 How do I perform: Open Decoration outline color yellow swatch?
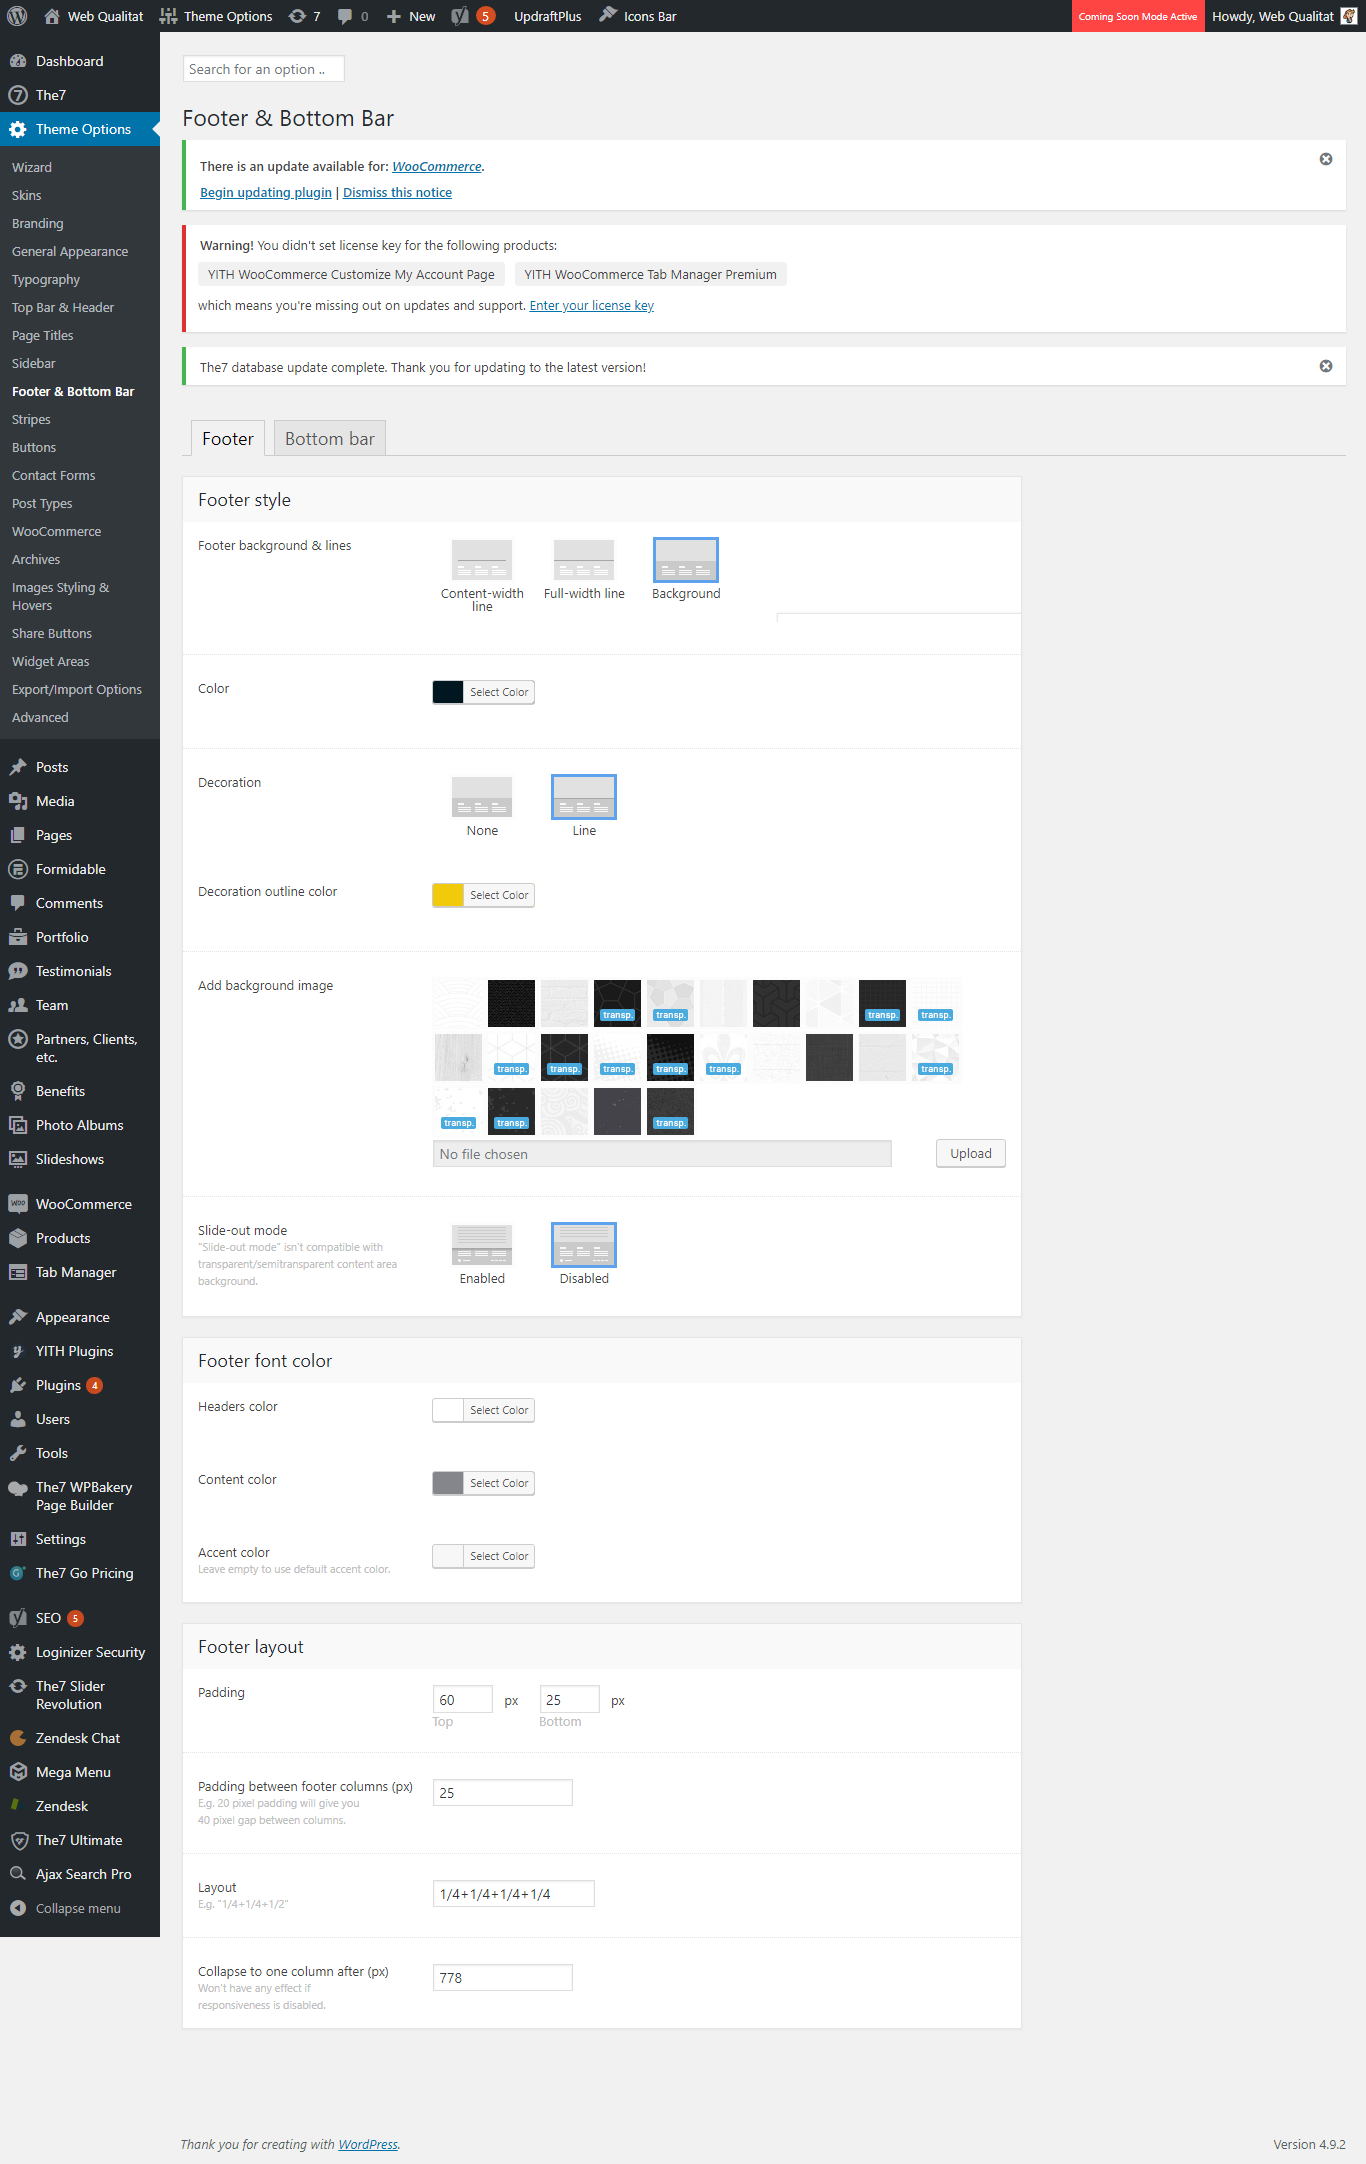point(448,895)
